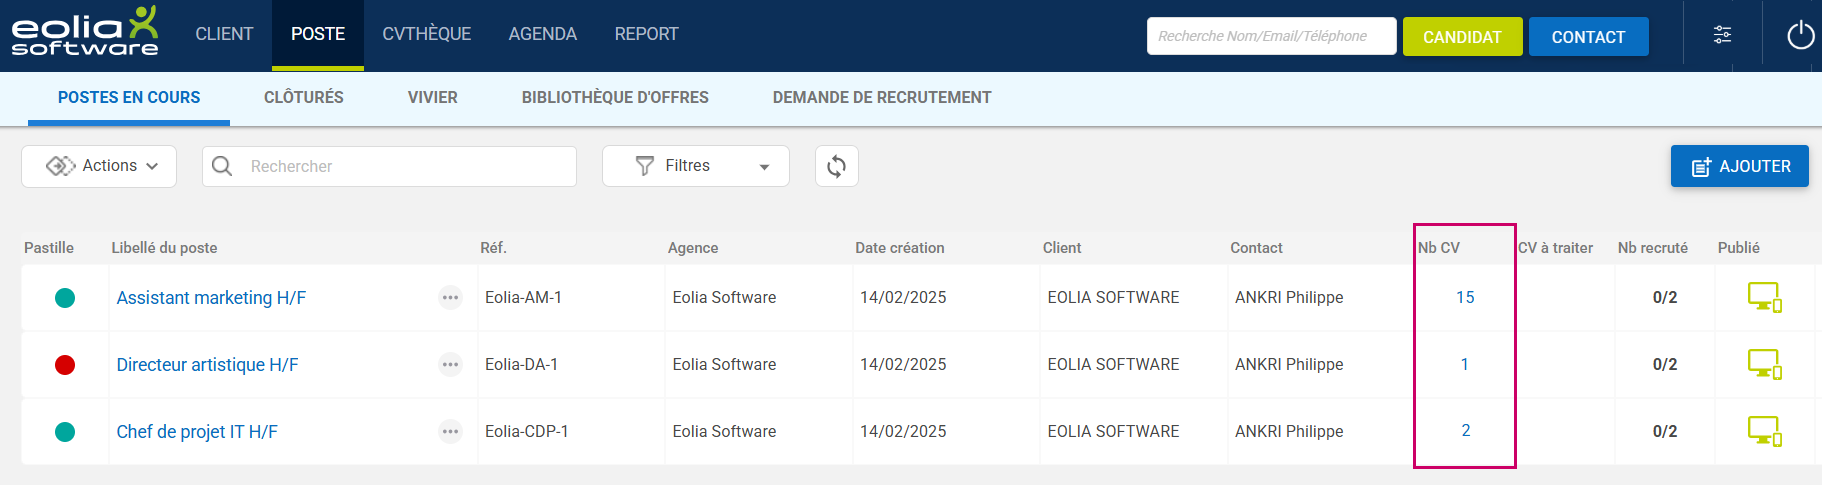The image size is (1822, 485).
Task: Expand the Actions dropdown
Action: tap(100, 166)
